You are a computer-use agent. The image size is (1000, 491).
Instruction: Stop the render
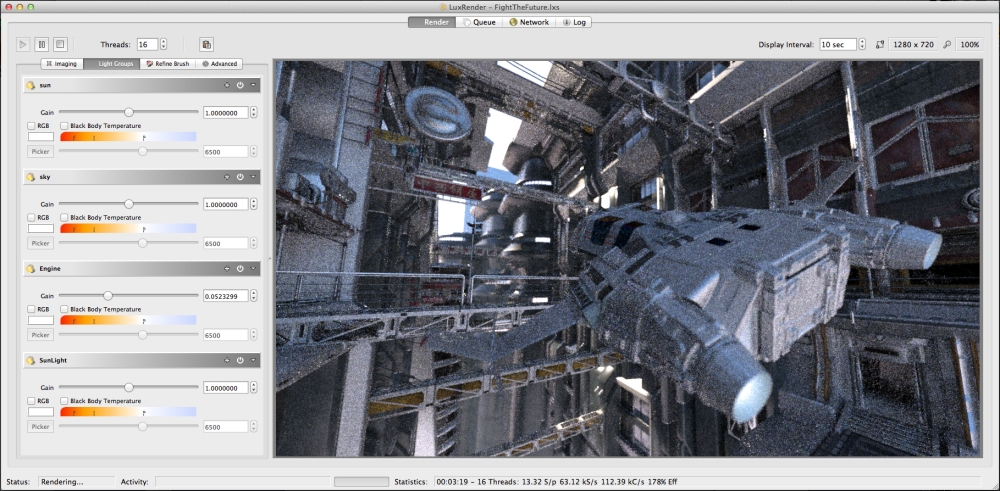60,45
